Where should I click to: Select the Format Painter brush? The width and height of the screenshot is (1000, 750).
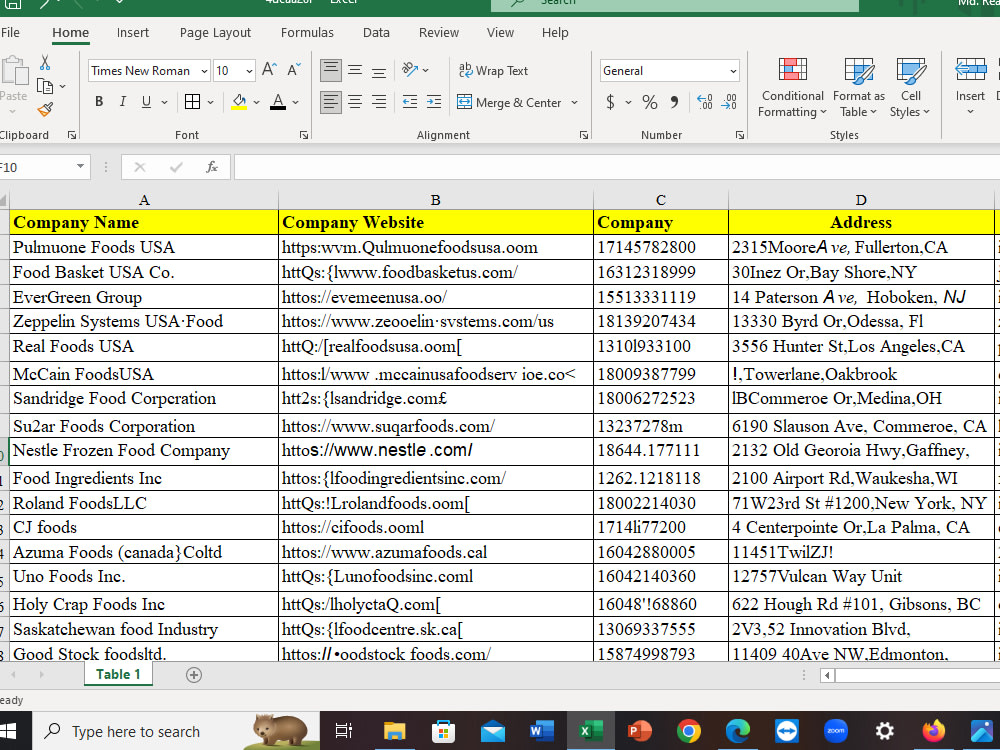coord(45,110)
